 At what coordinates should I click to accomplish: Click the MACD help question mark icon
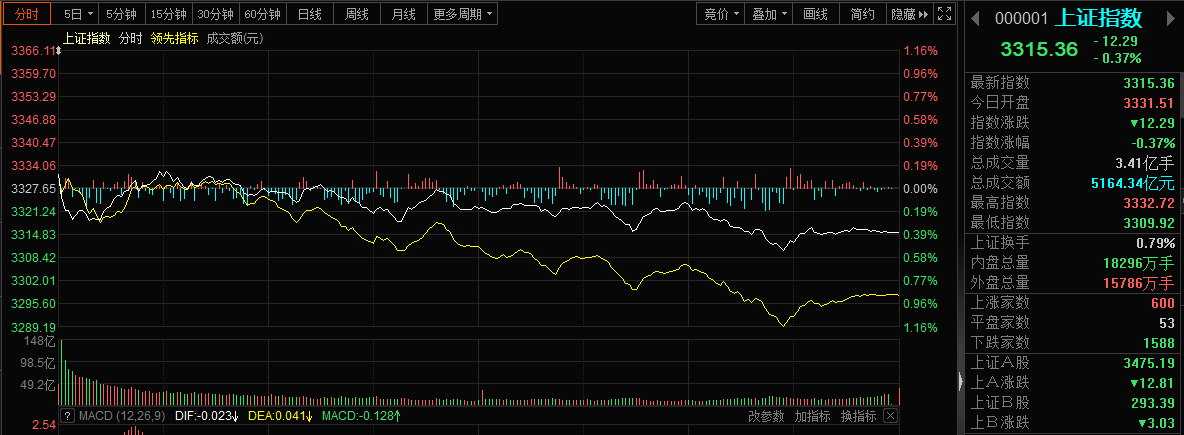click(x=68, y=416)
